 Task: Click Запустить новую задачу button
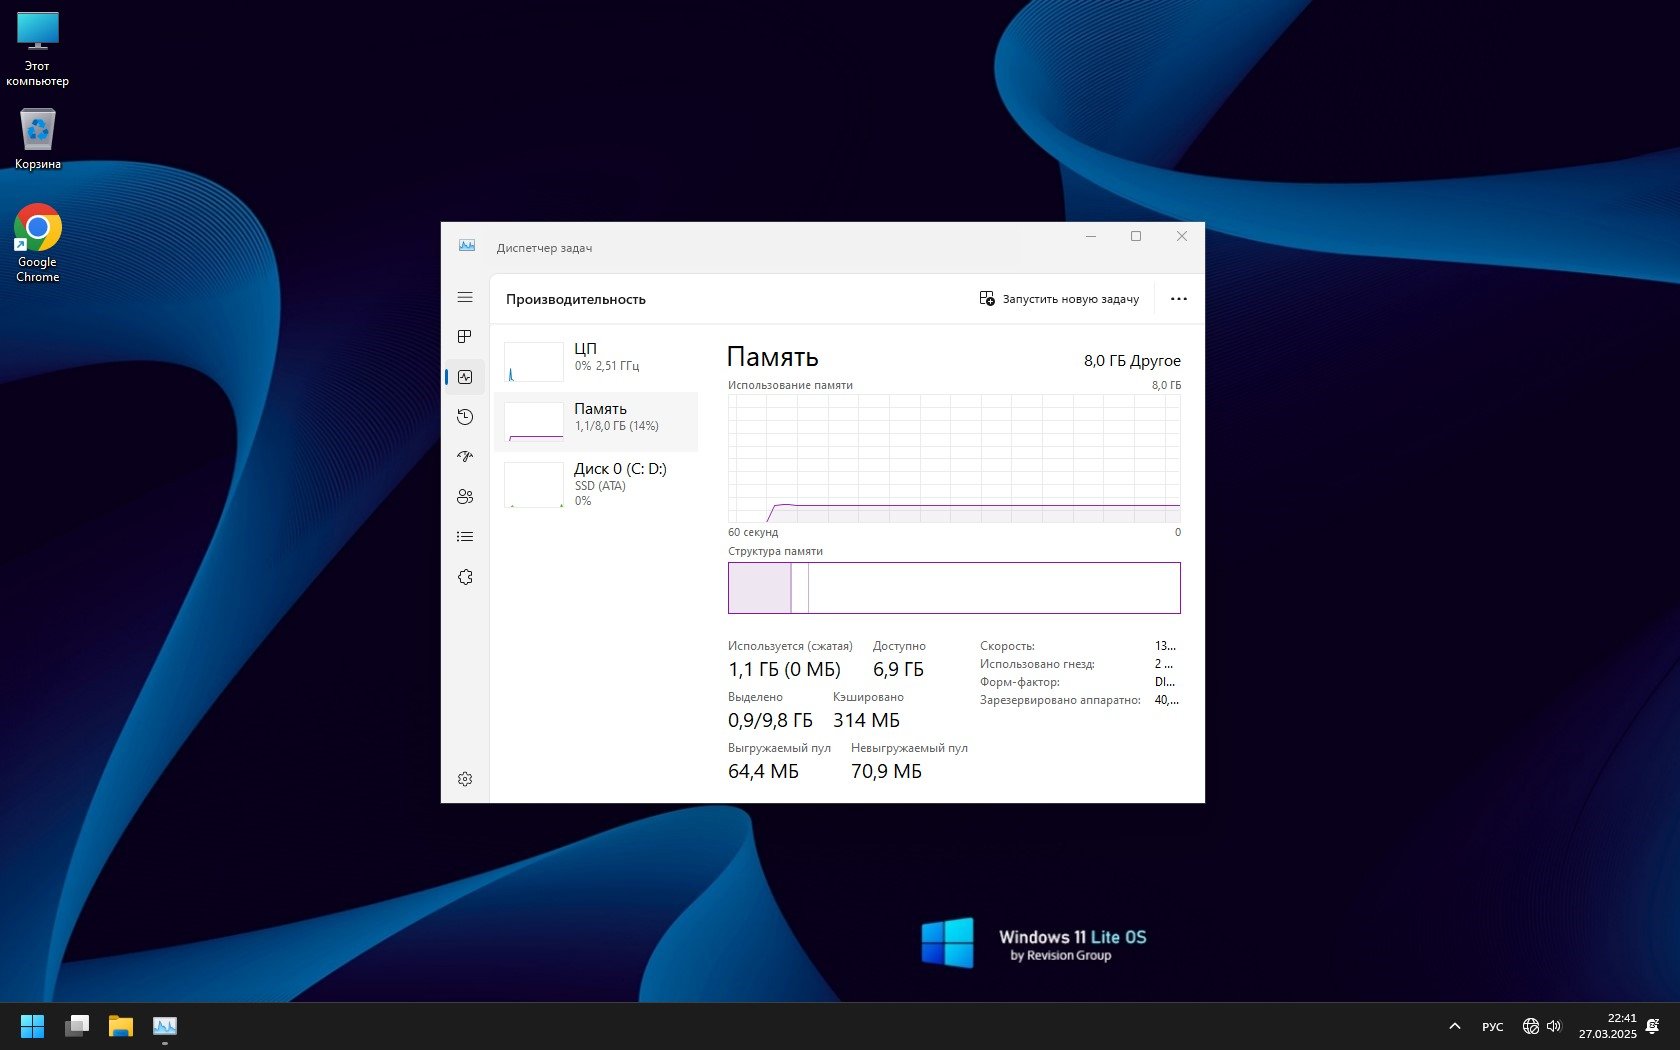pos(1059,299)
